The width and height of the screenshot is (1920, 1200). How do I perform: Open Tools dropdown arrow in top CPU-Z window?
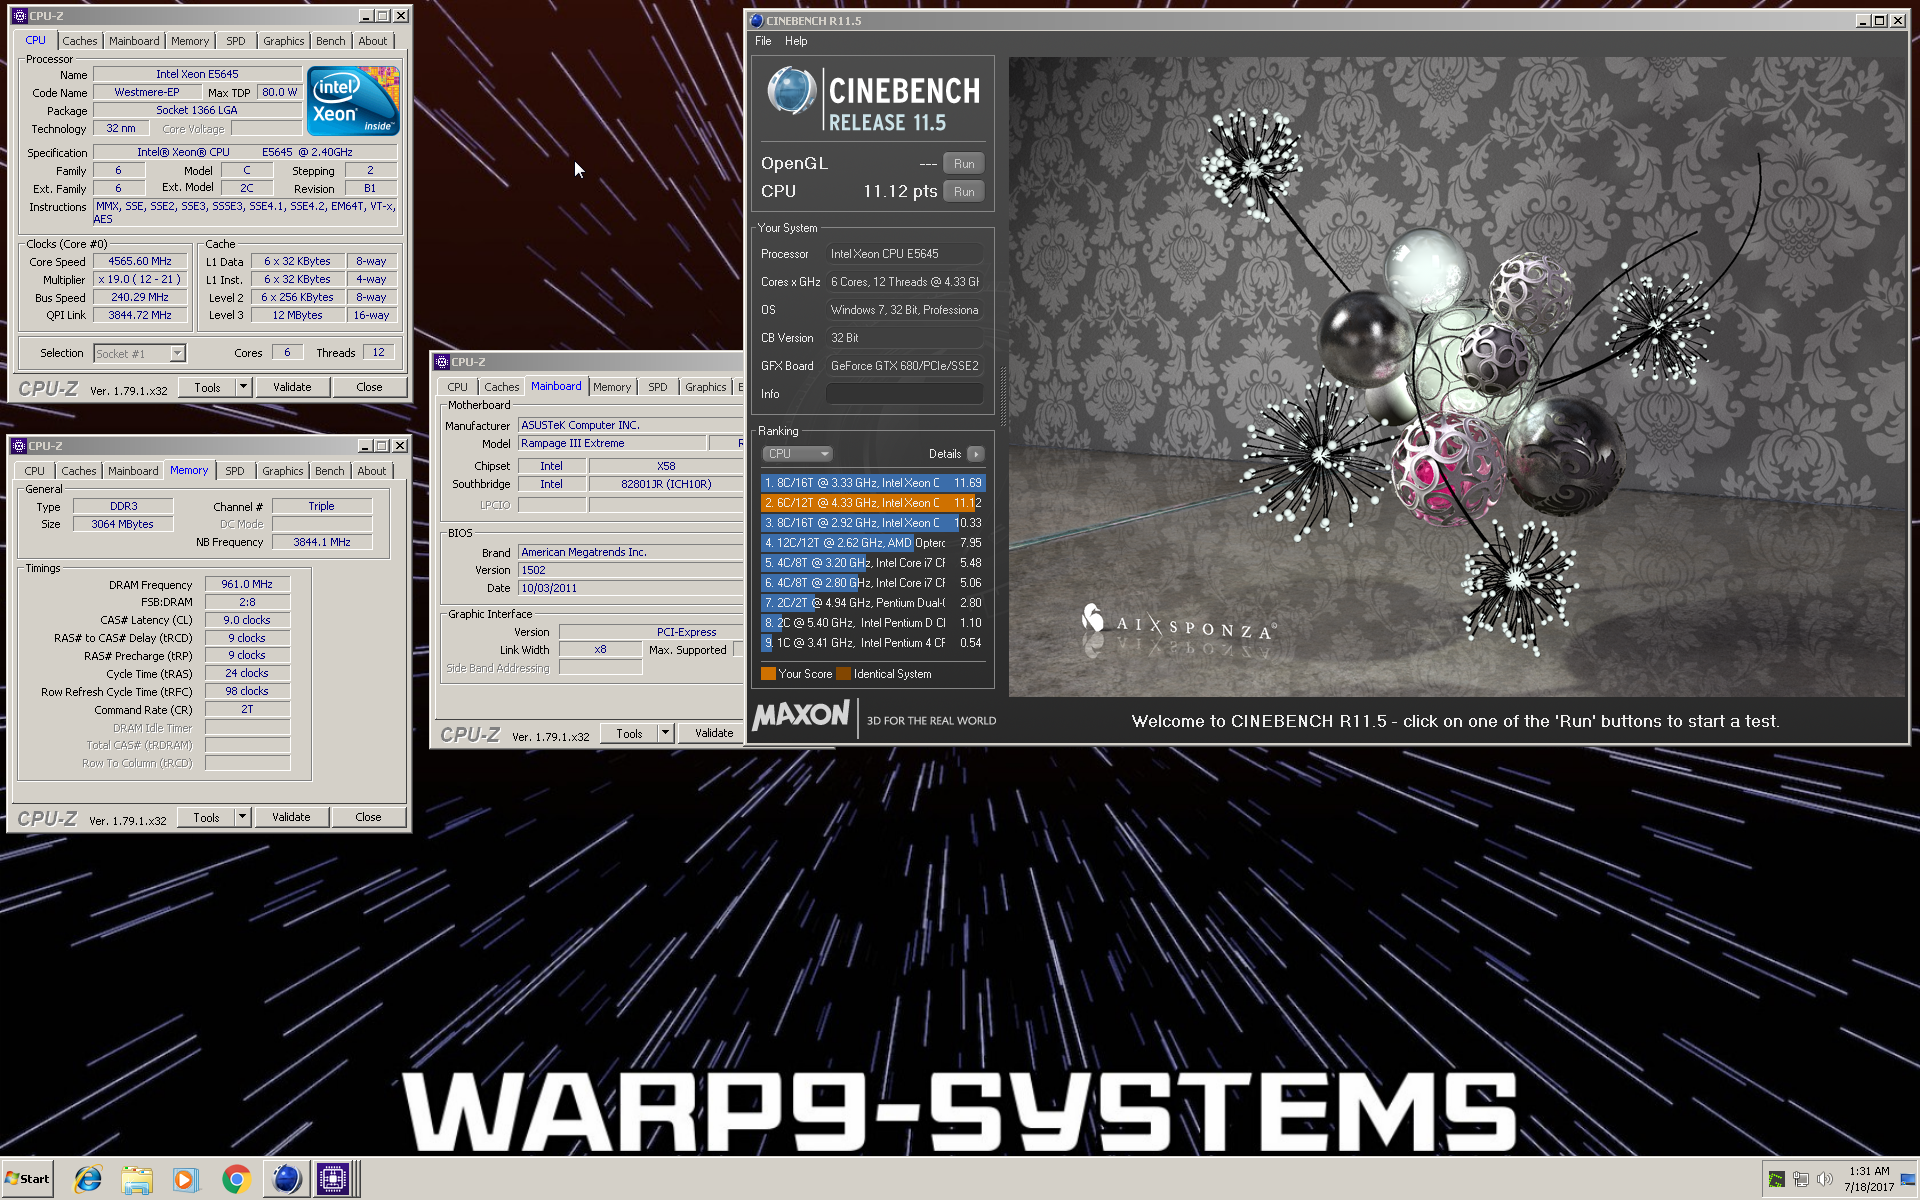pyautogui.click(x=243, y=387)
